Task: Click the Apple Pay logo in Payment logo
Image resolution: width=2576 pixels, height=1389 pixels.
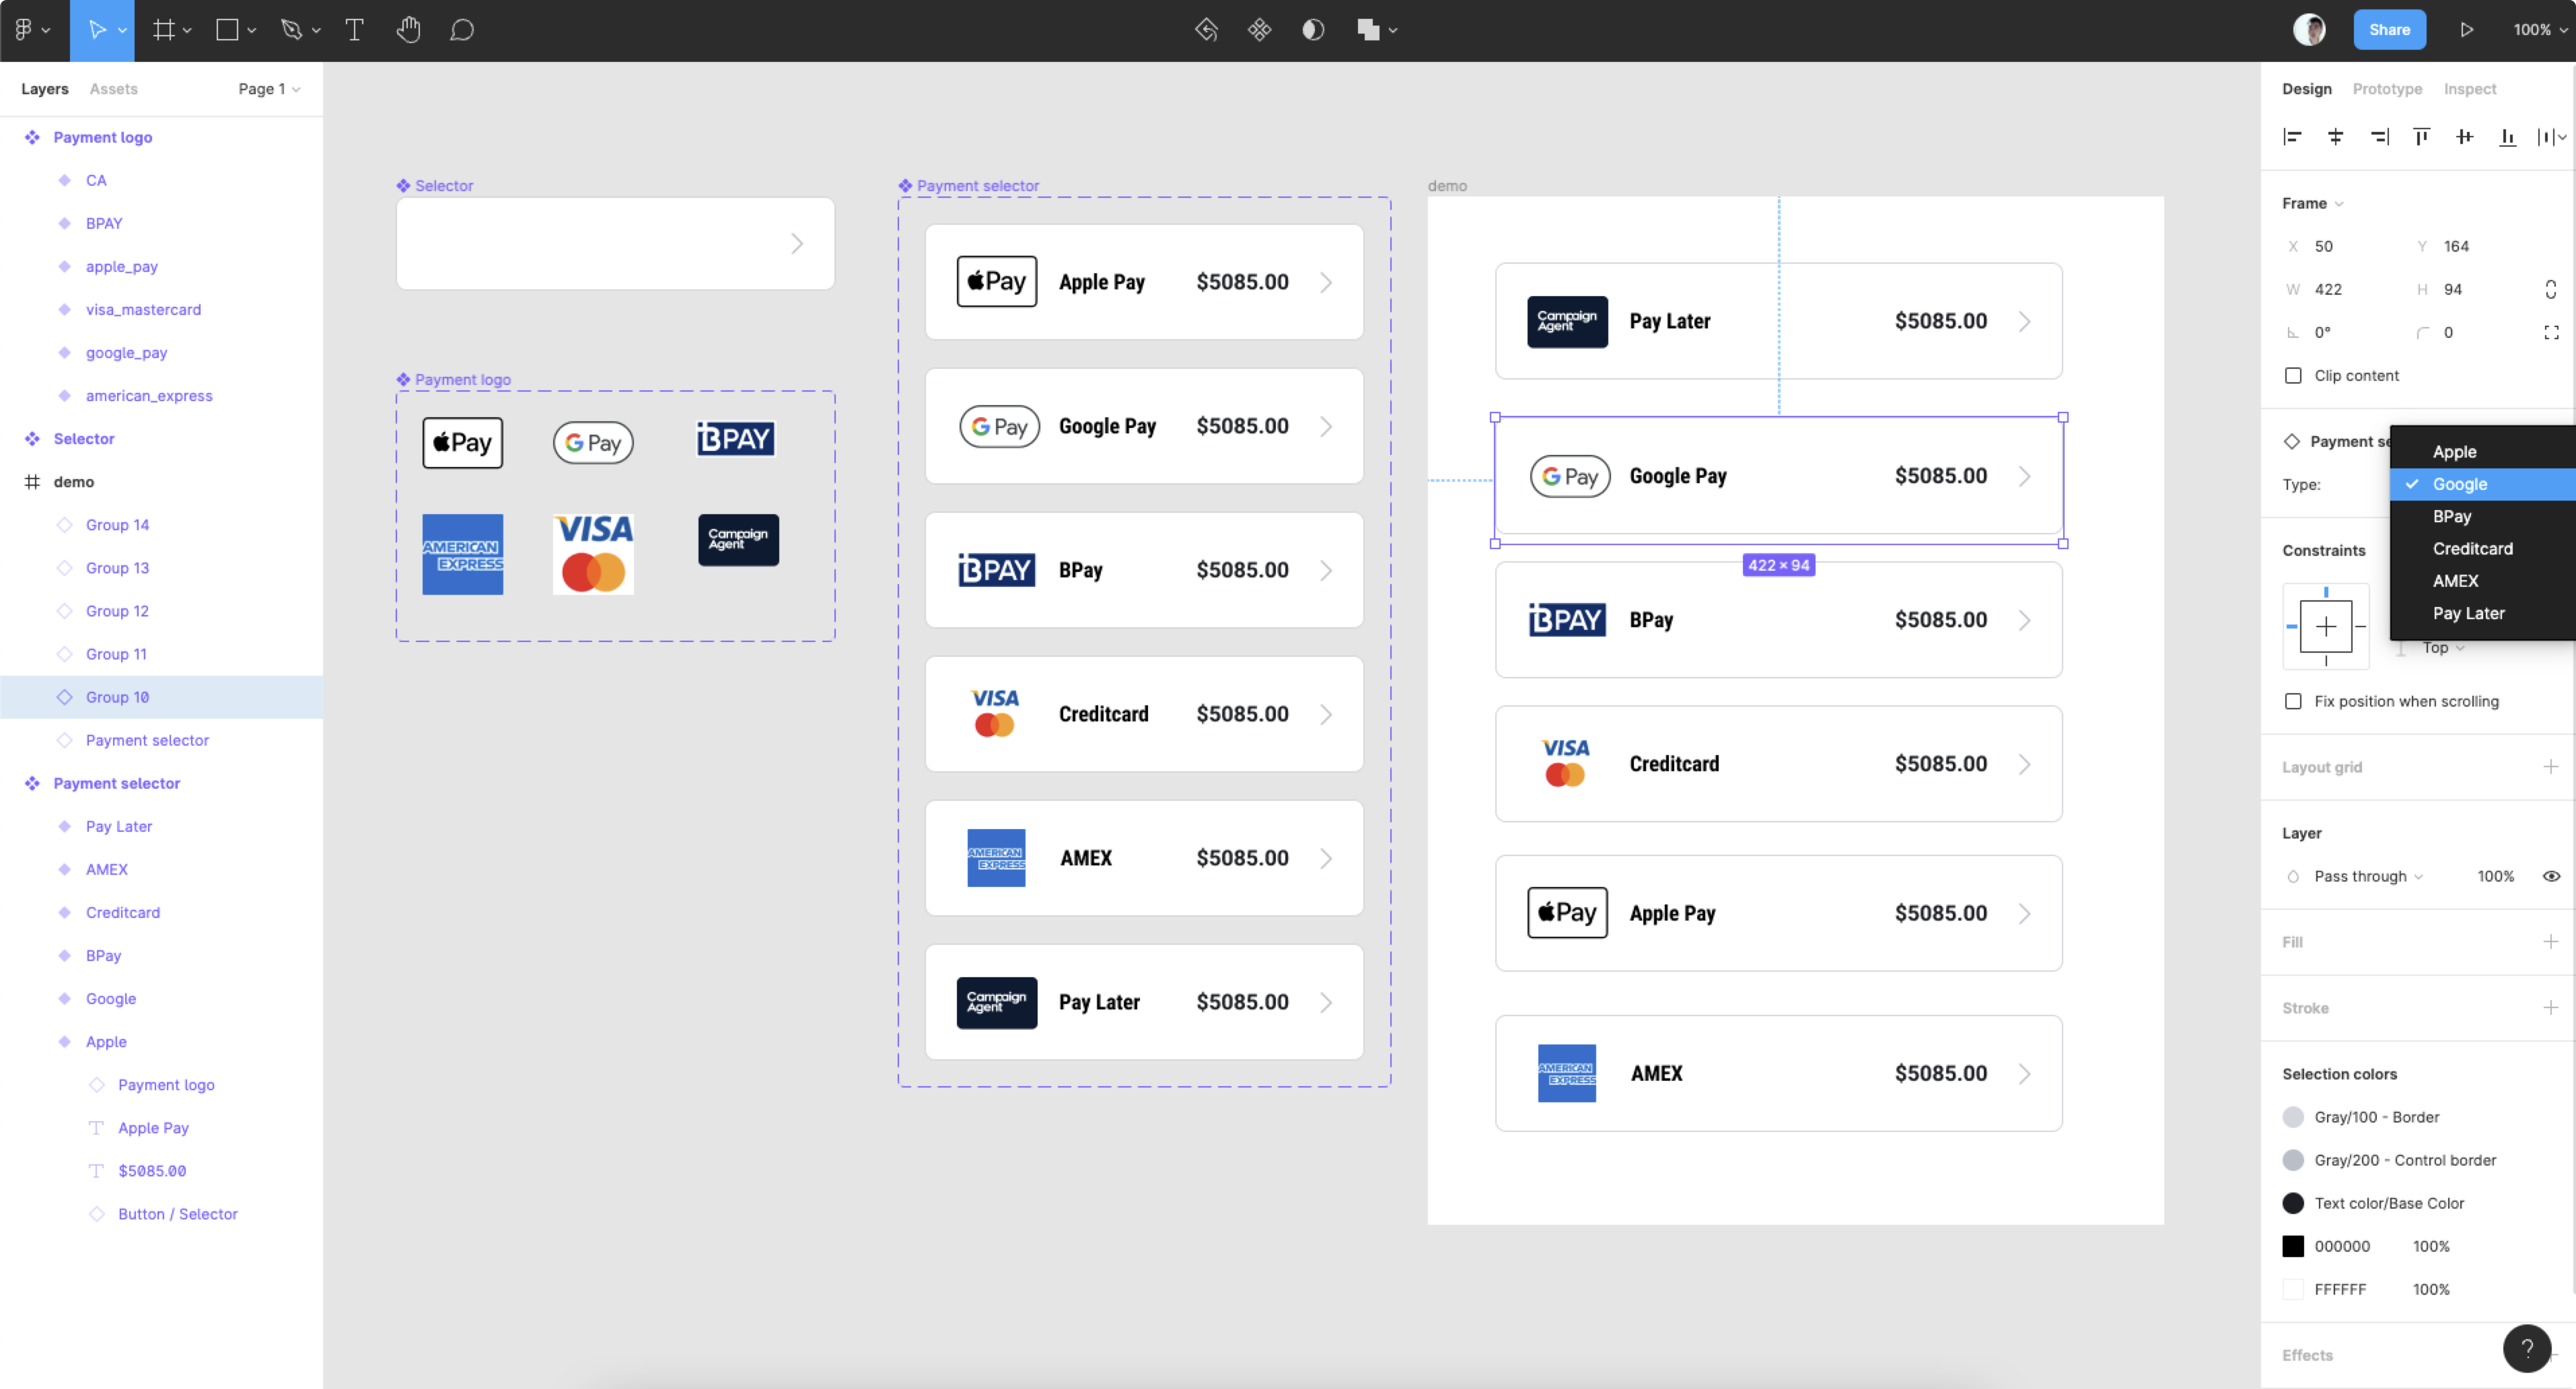Action: pos(462,443)
